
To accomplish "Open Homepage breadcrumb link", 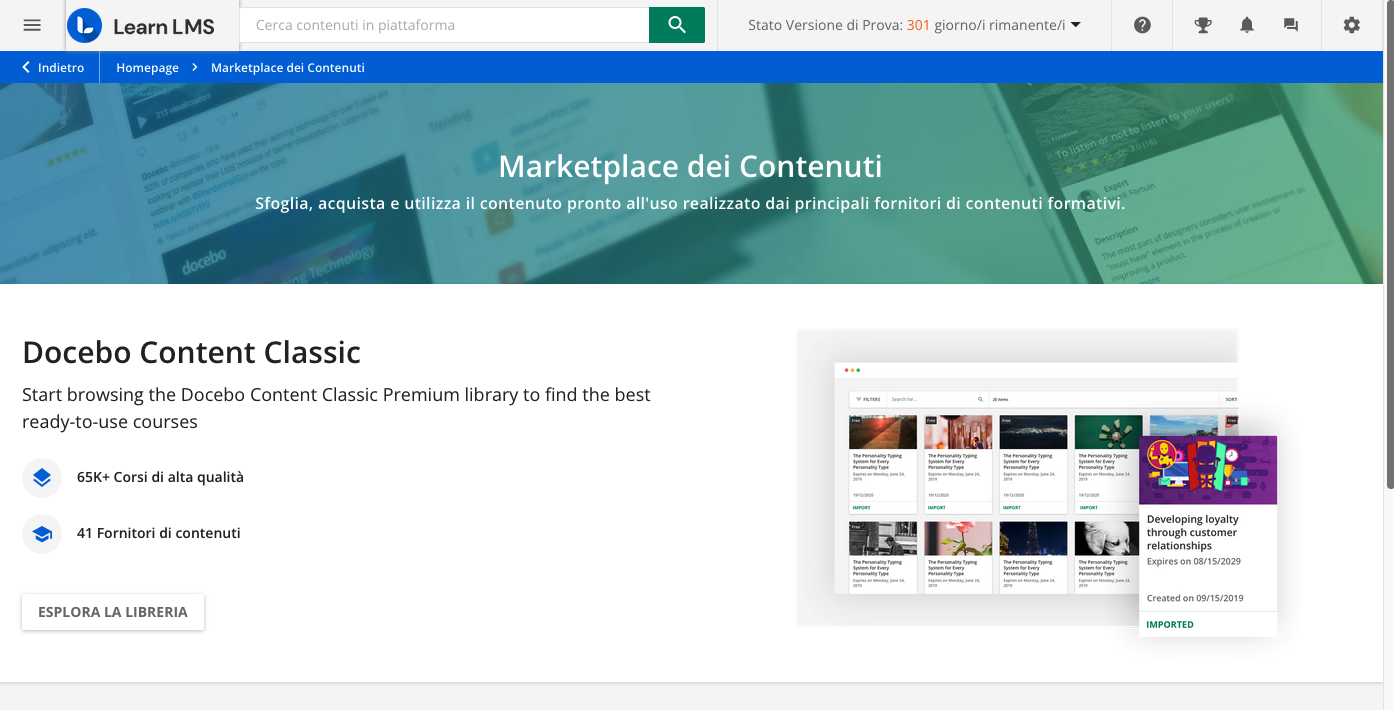I will click(147, 67).
